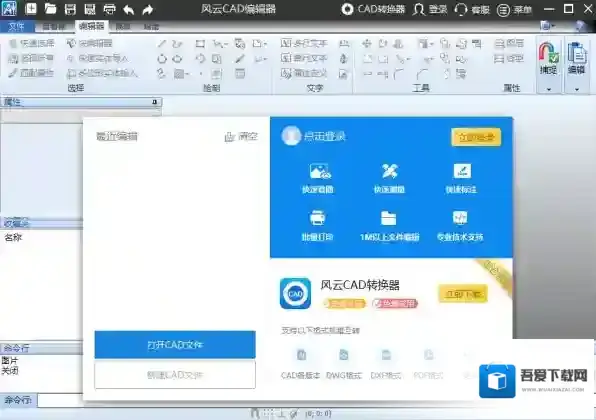Click the DWG格式 format icon
The image size is (596, 420).
[x=344, y=355]
